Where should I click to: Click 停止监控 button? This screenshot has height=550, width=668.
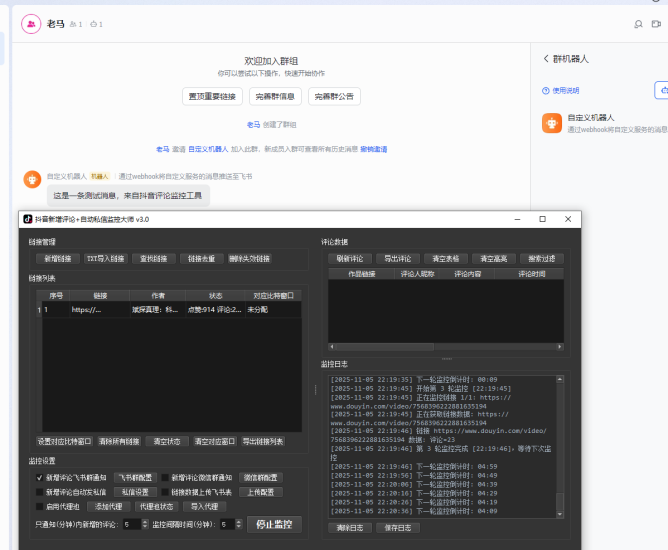274,524
